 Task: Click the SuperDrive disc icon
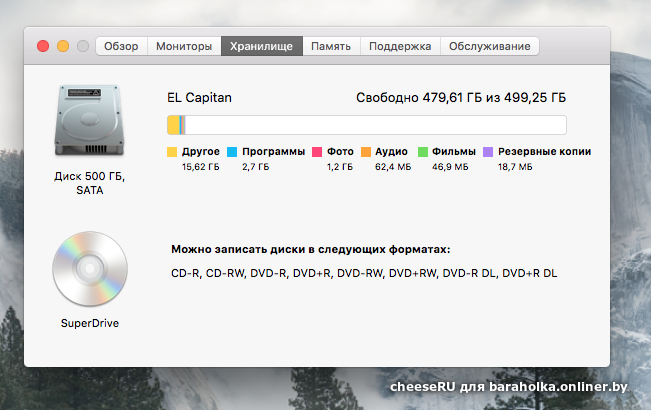(x=90, y=269)
